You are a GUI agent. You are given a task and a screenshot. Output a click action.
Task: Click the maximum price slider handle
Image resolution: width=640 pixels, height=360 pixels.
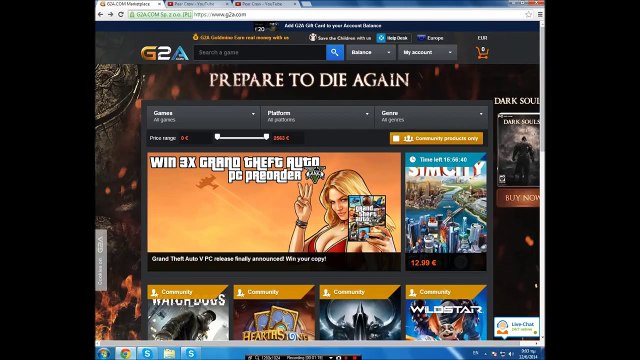tap(266, 137)
